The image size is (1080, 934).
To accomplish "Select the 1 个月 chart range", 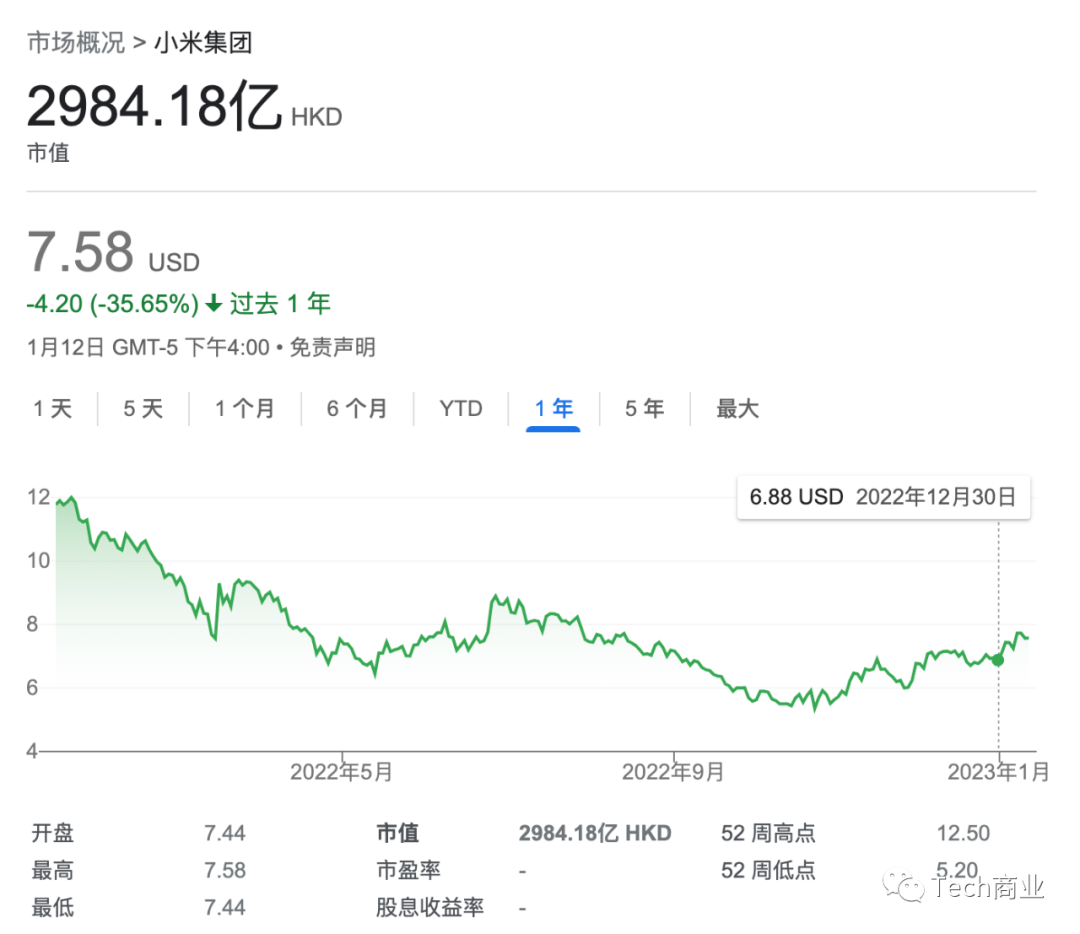I will coord(244,408).
